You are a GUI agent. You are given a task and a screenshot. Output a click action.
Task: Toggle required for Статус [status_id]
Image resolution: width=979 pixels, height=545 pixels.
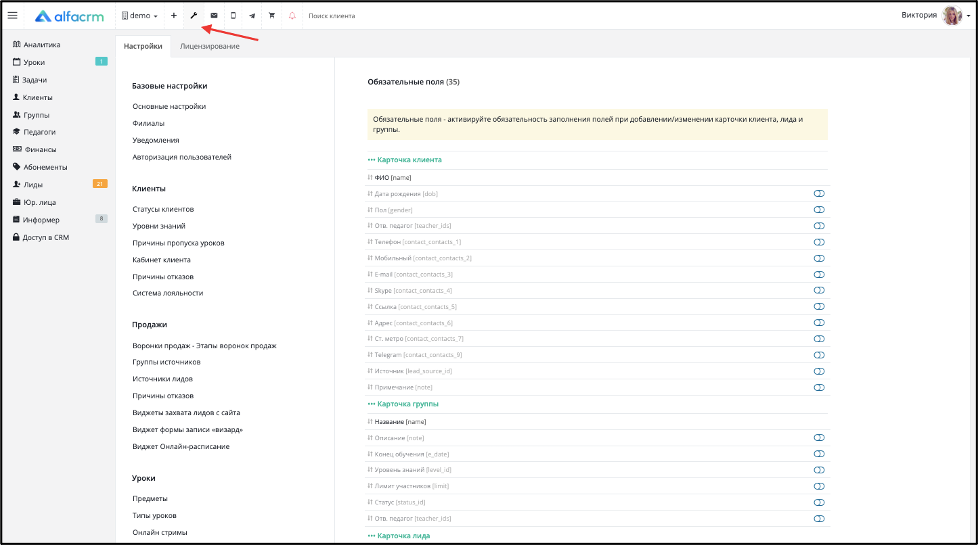point(819,503)
